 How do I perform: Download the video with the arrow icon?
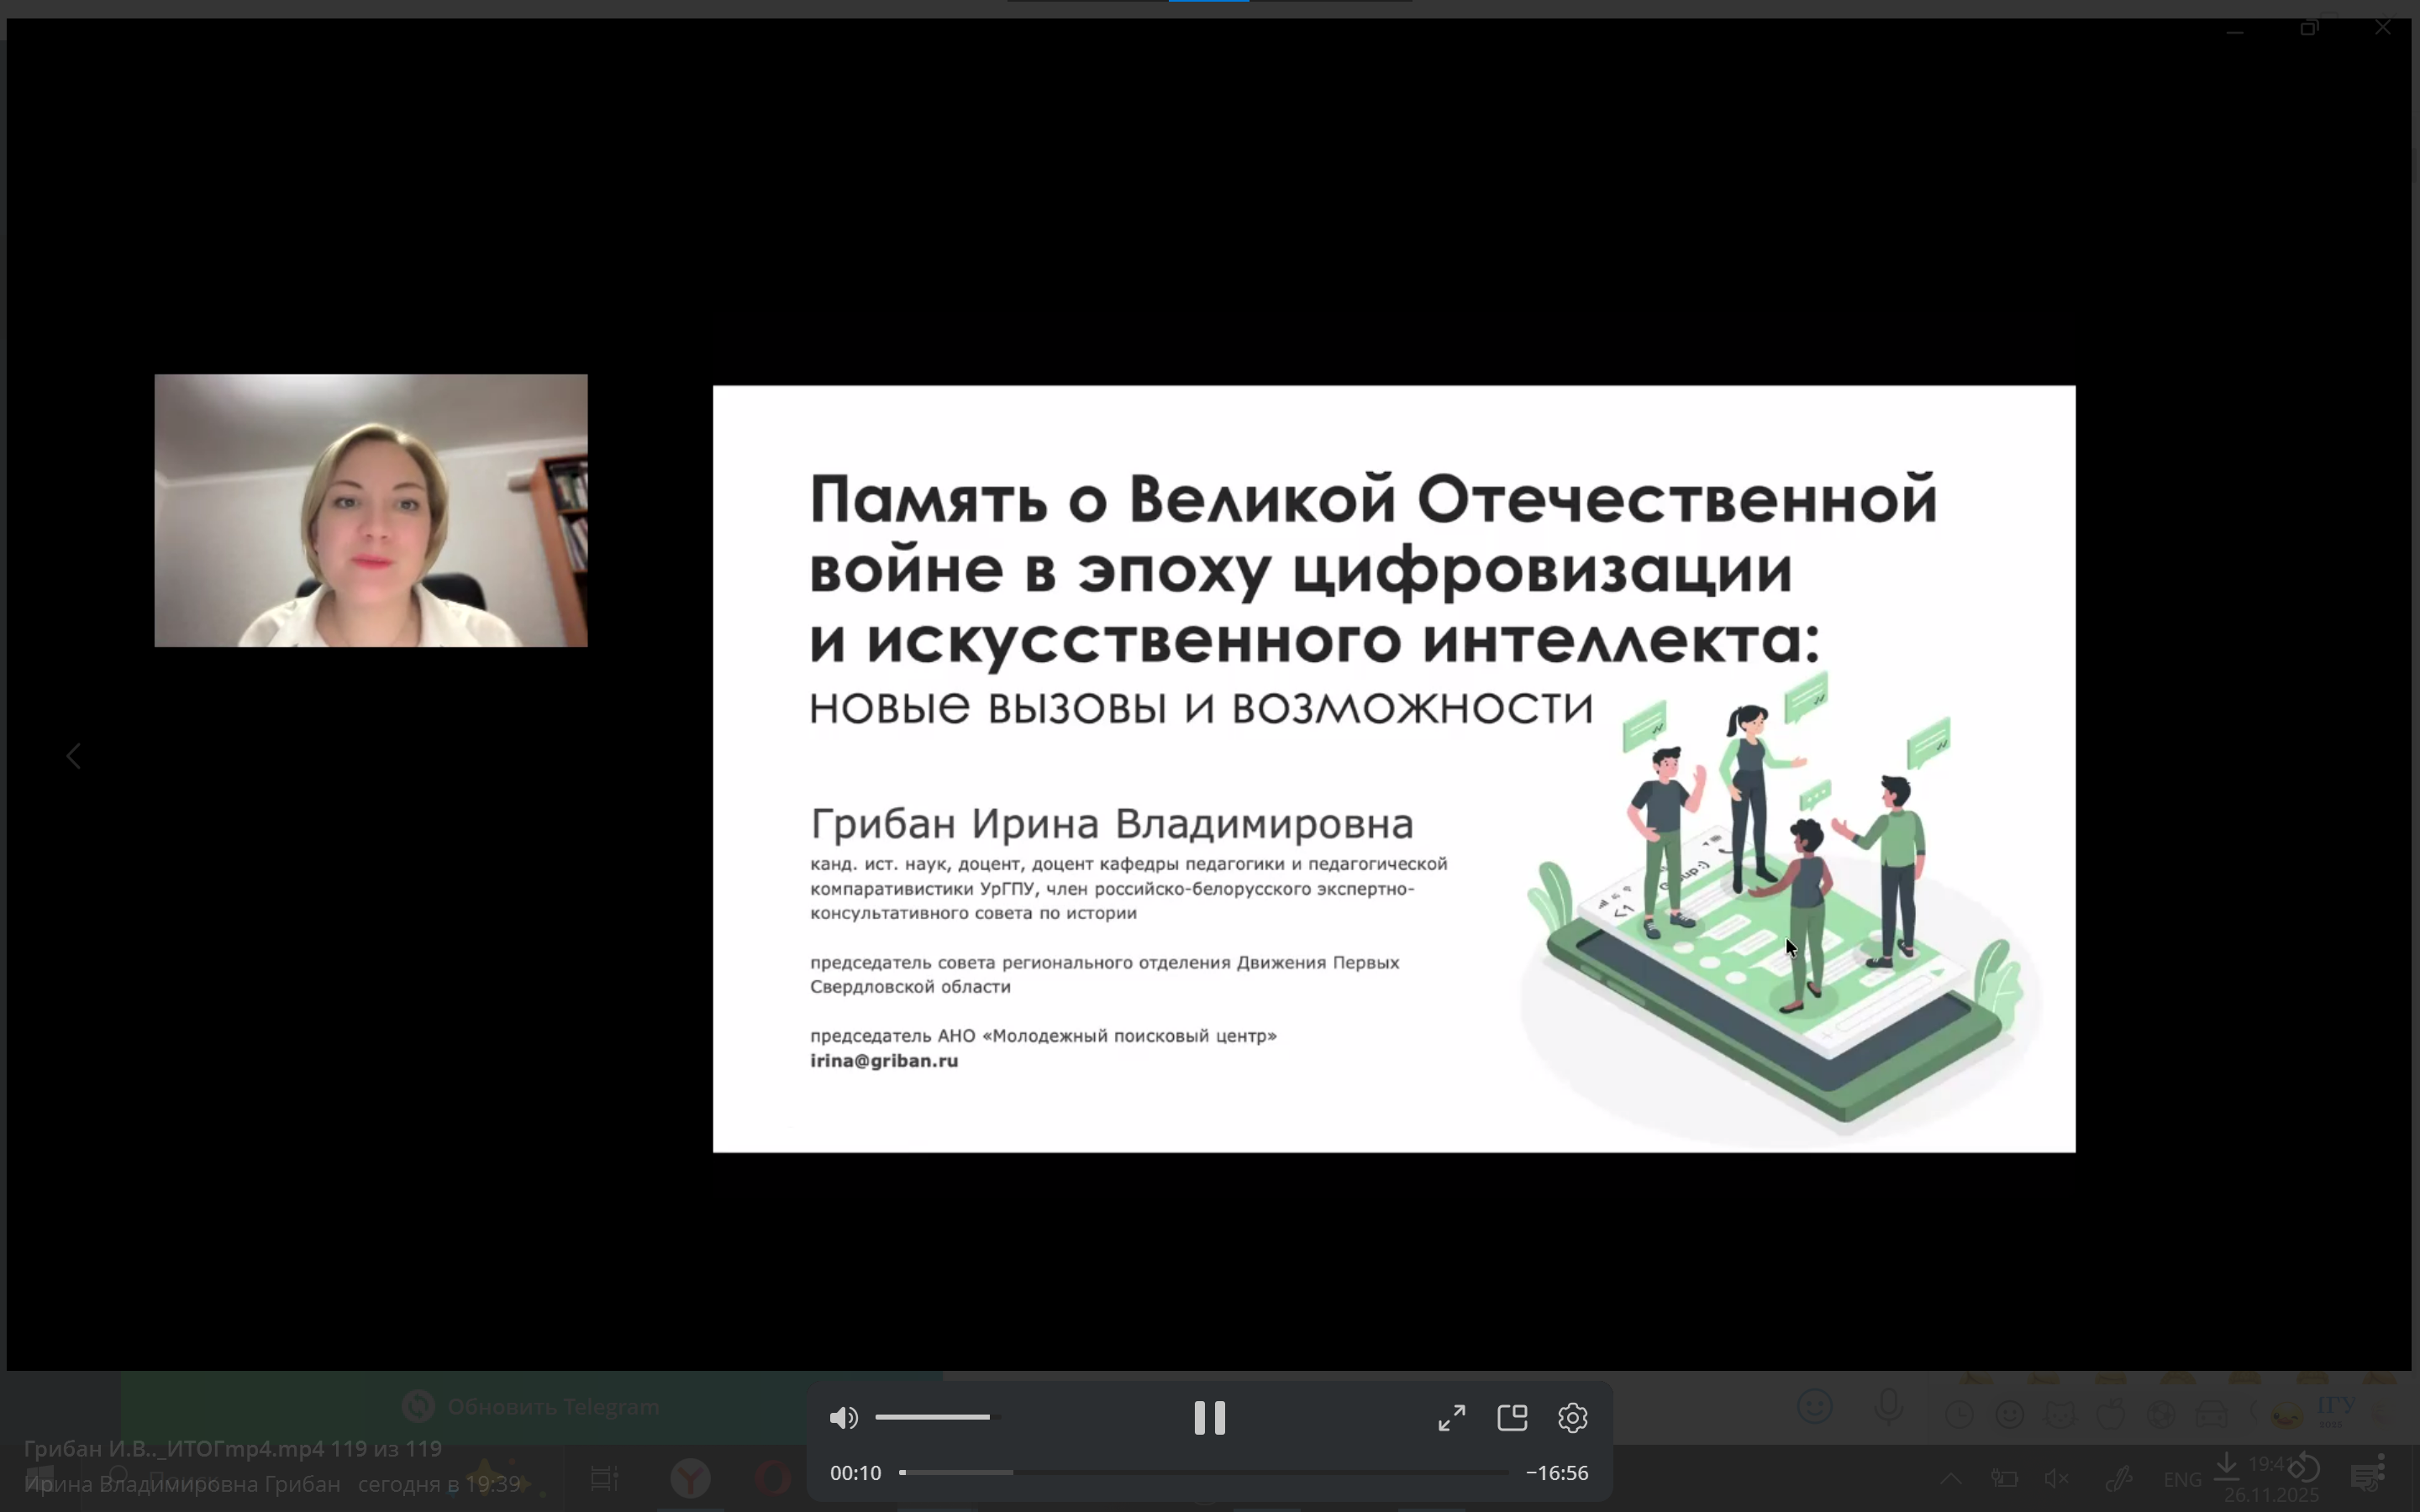pos(2226,1467)
